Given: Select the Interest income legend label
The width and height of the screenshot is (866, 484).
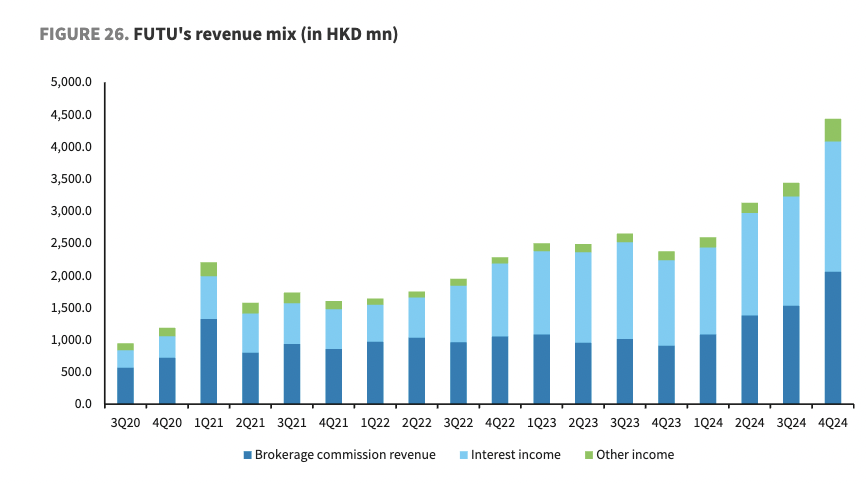Looking at the screenshot, I should [x=514, y=455].
